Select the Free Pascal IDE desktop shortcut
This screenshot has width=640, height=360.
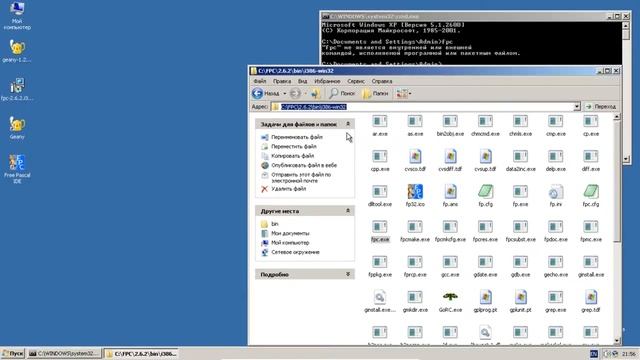point(17,163)
